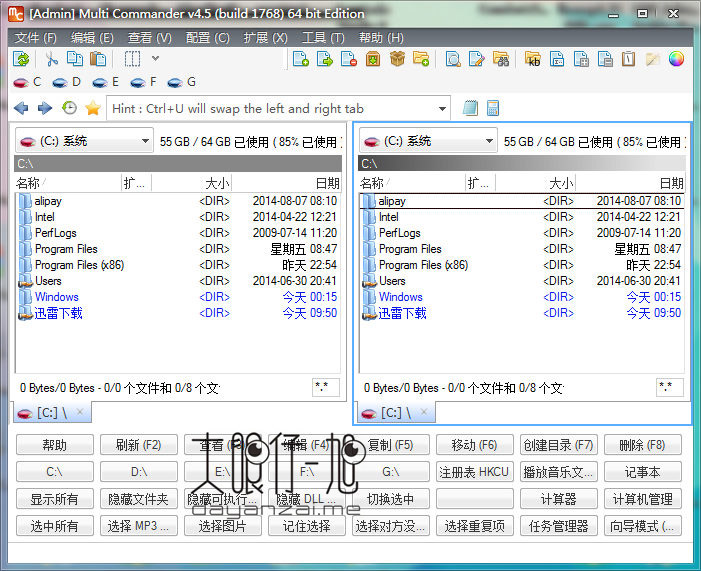
Task: Click the color wheel icon
Action: [x=676, y=59]
